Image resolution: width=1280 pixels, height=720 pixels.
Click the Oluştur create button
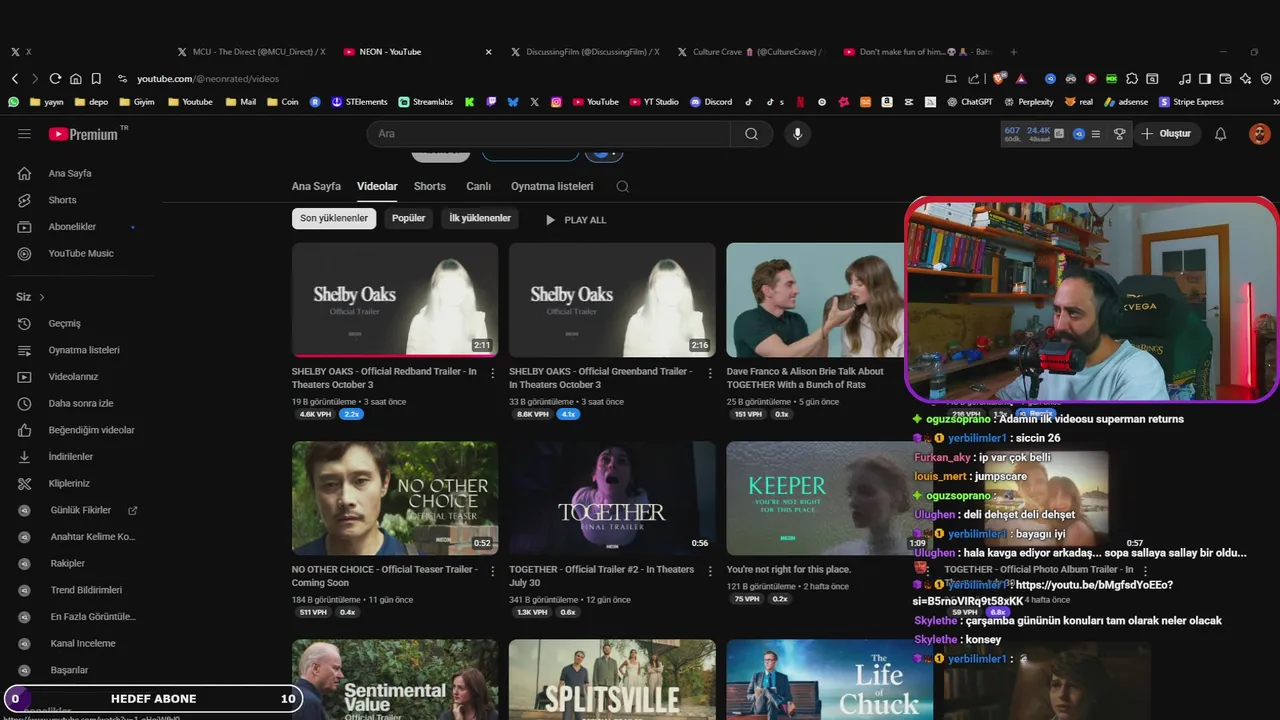pos(1166,134)
